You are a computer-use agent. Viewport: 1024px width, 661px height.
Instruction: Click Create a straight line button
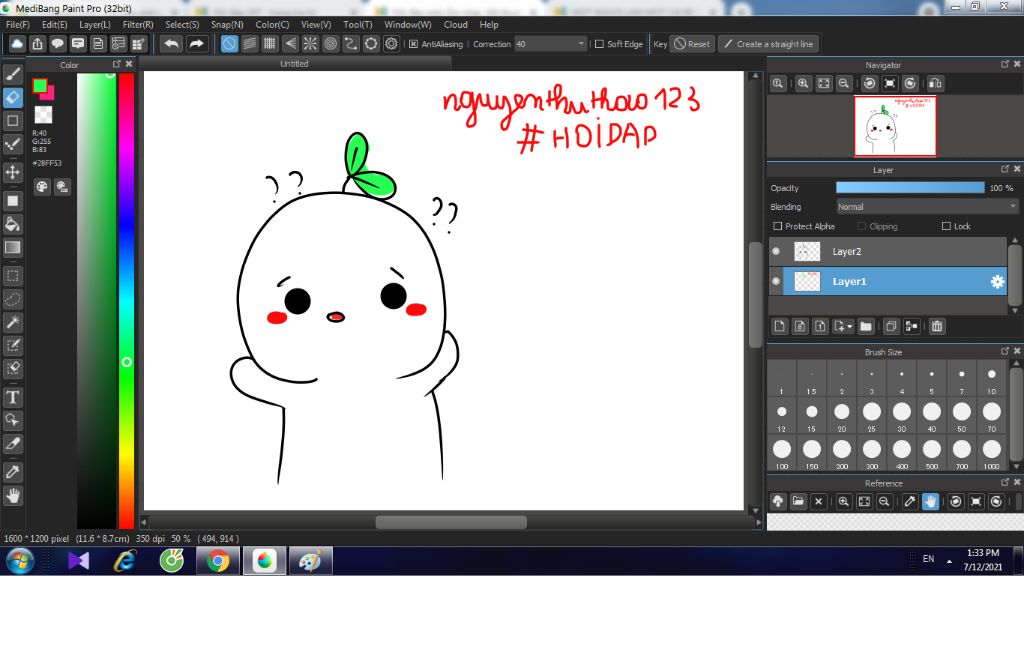click(x=769, y=44)
